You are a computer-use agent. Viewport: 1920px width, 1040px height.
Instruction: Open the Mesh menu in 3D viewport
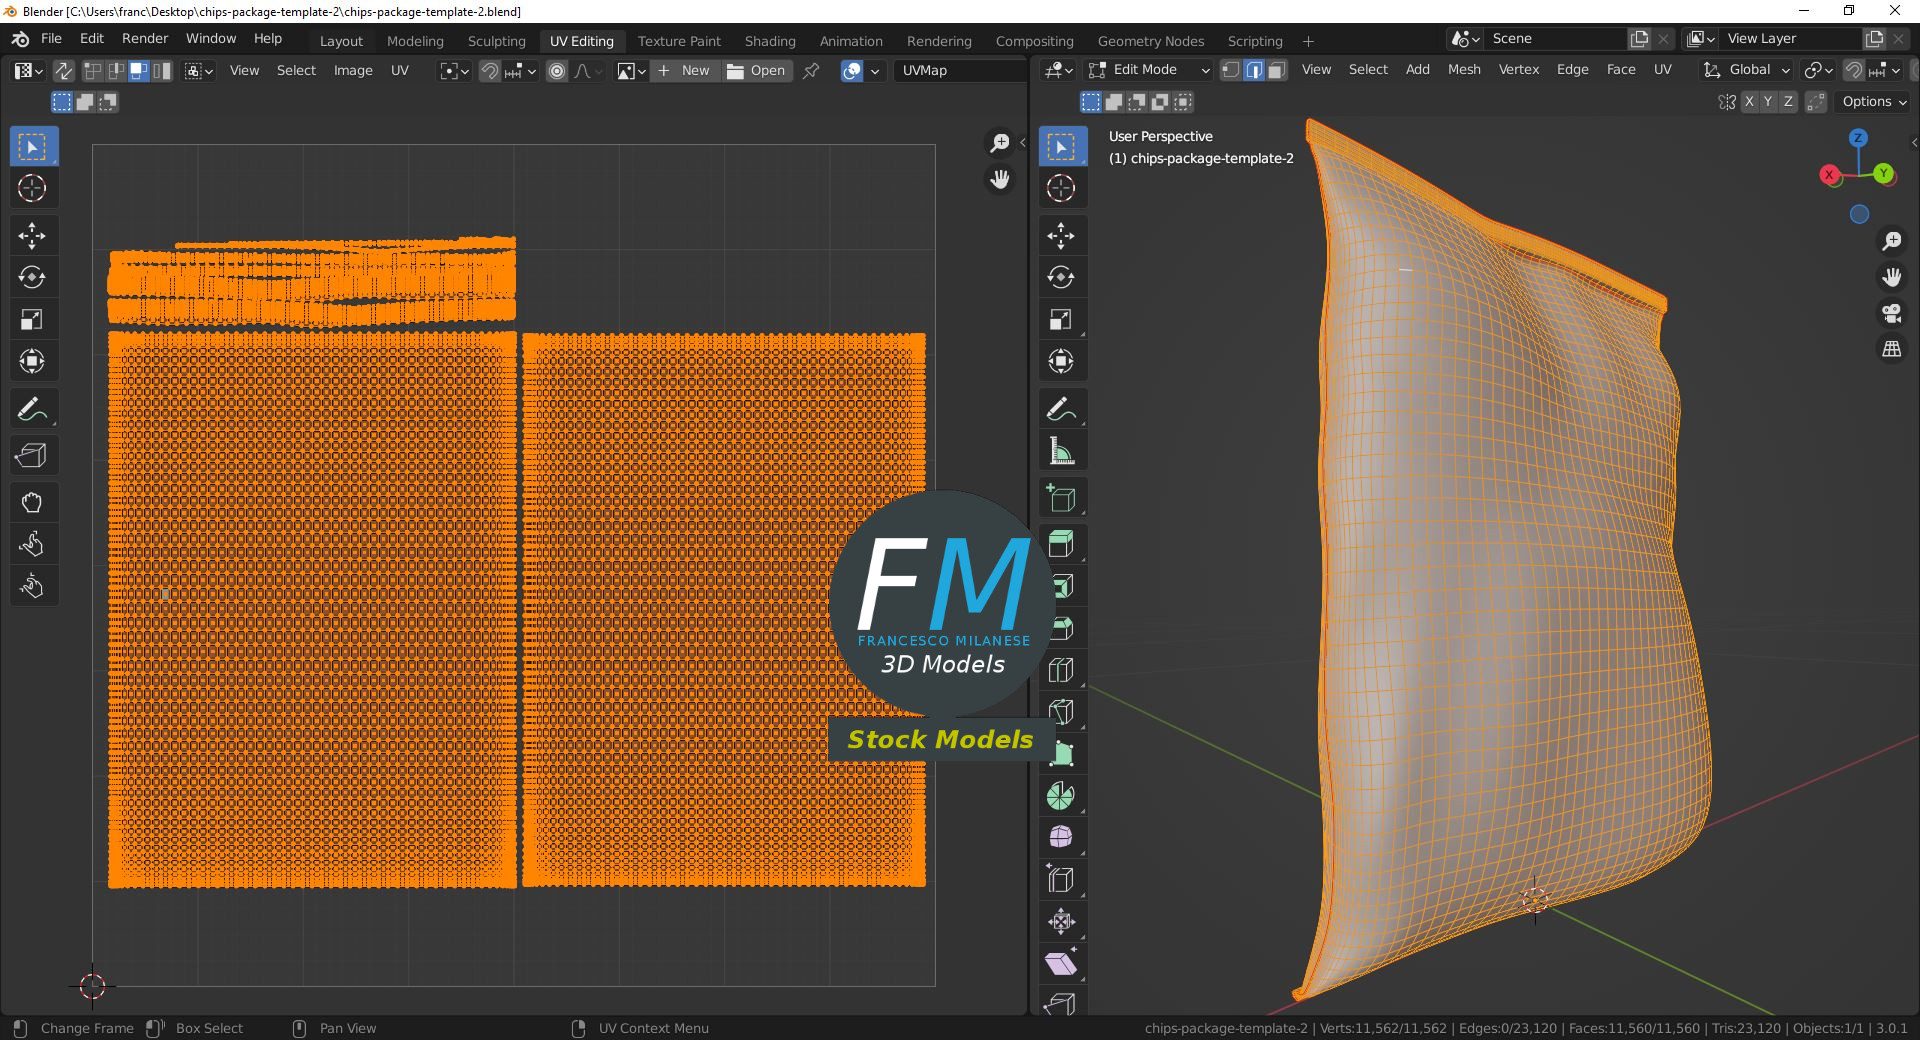[x=1464, y=70]
